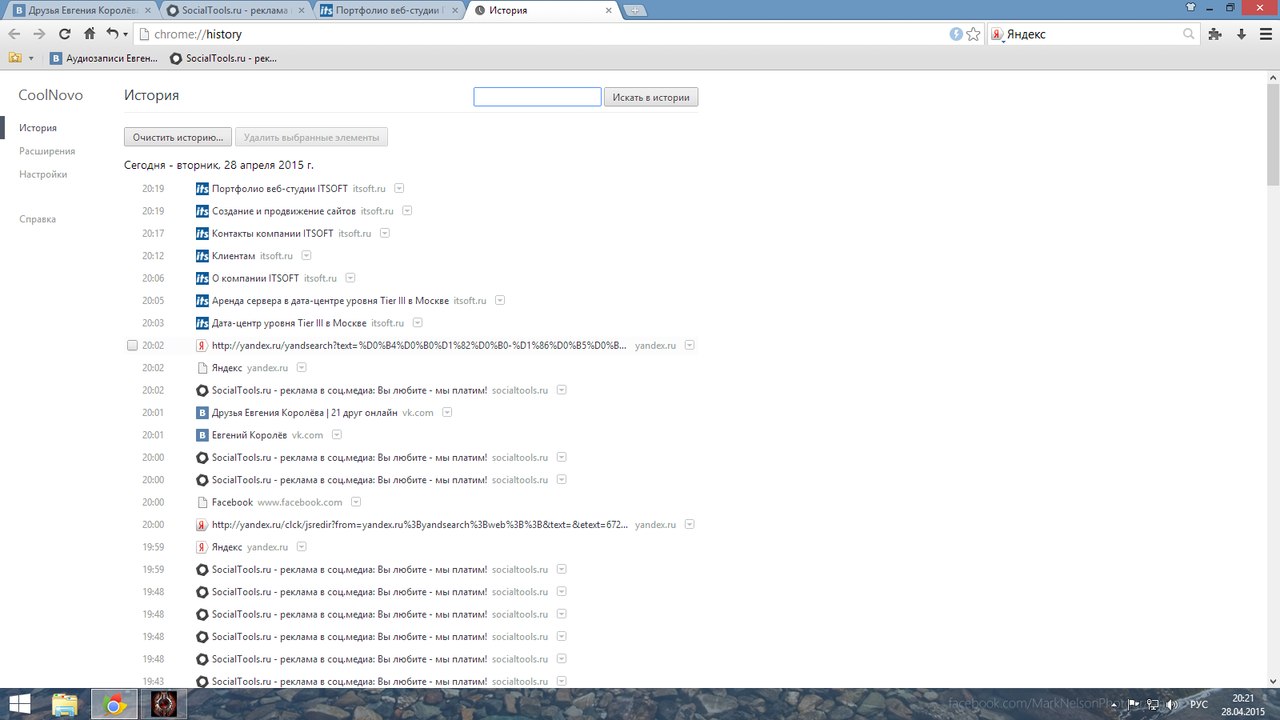Open the SocialTools.ru bookmark on bookmarks bar
The height and width of the screenshot is (720, 1280).
(223, 58)
